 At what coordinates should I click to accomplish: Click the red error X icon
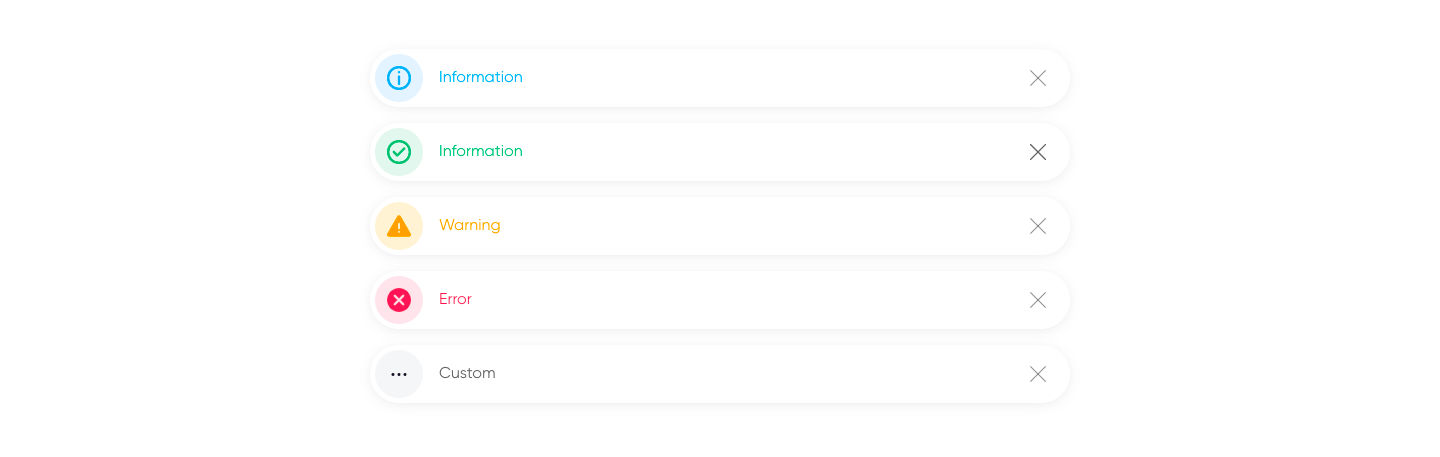pyautogui.click(x=399, y=300)
